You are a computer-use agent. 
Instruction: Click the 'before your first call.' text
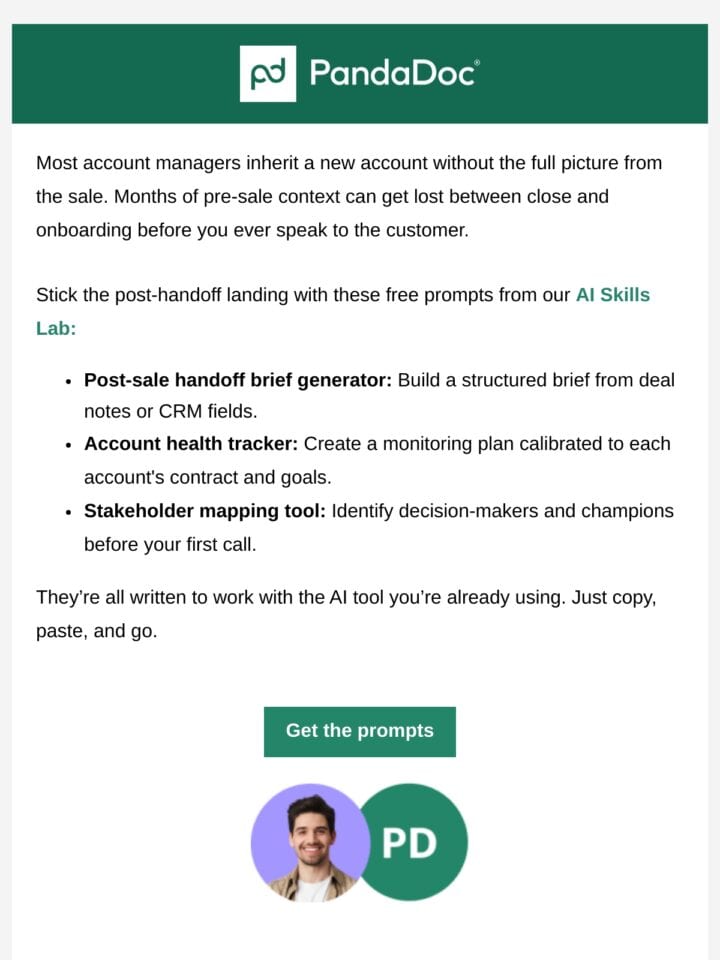(170, 544)
